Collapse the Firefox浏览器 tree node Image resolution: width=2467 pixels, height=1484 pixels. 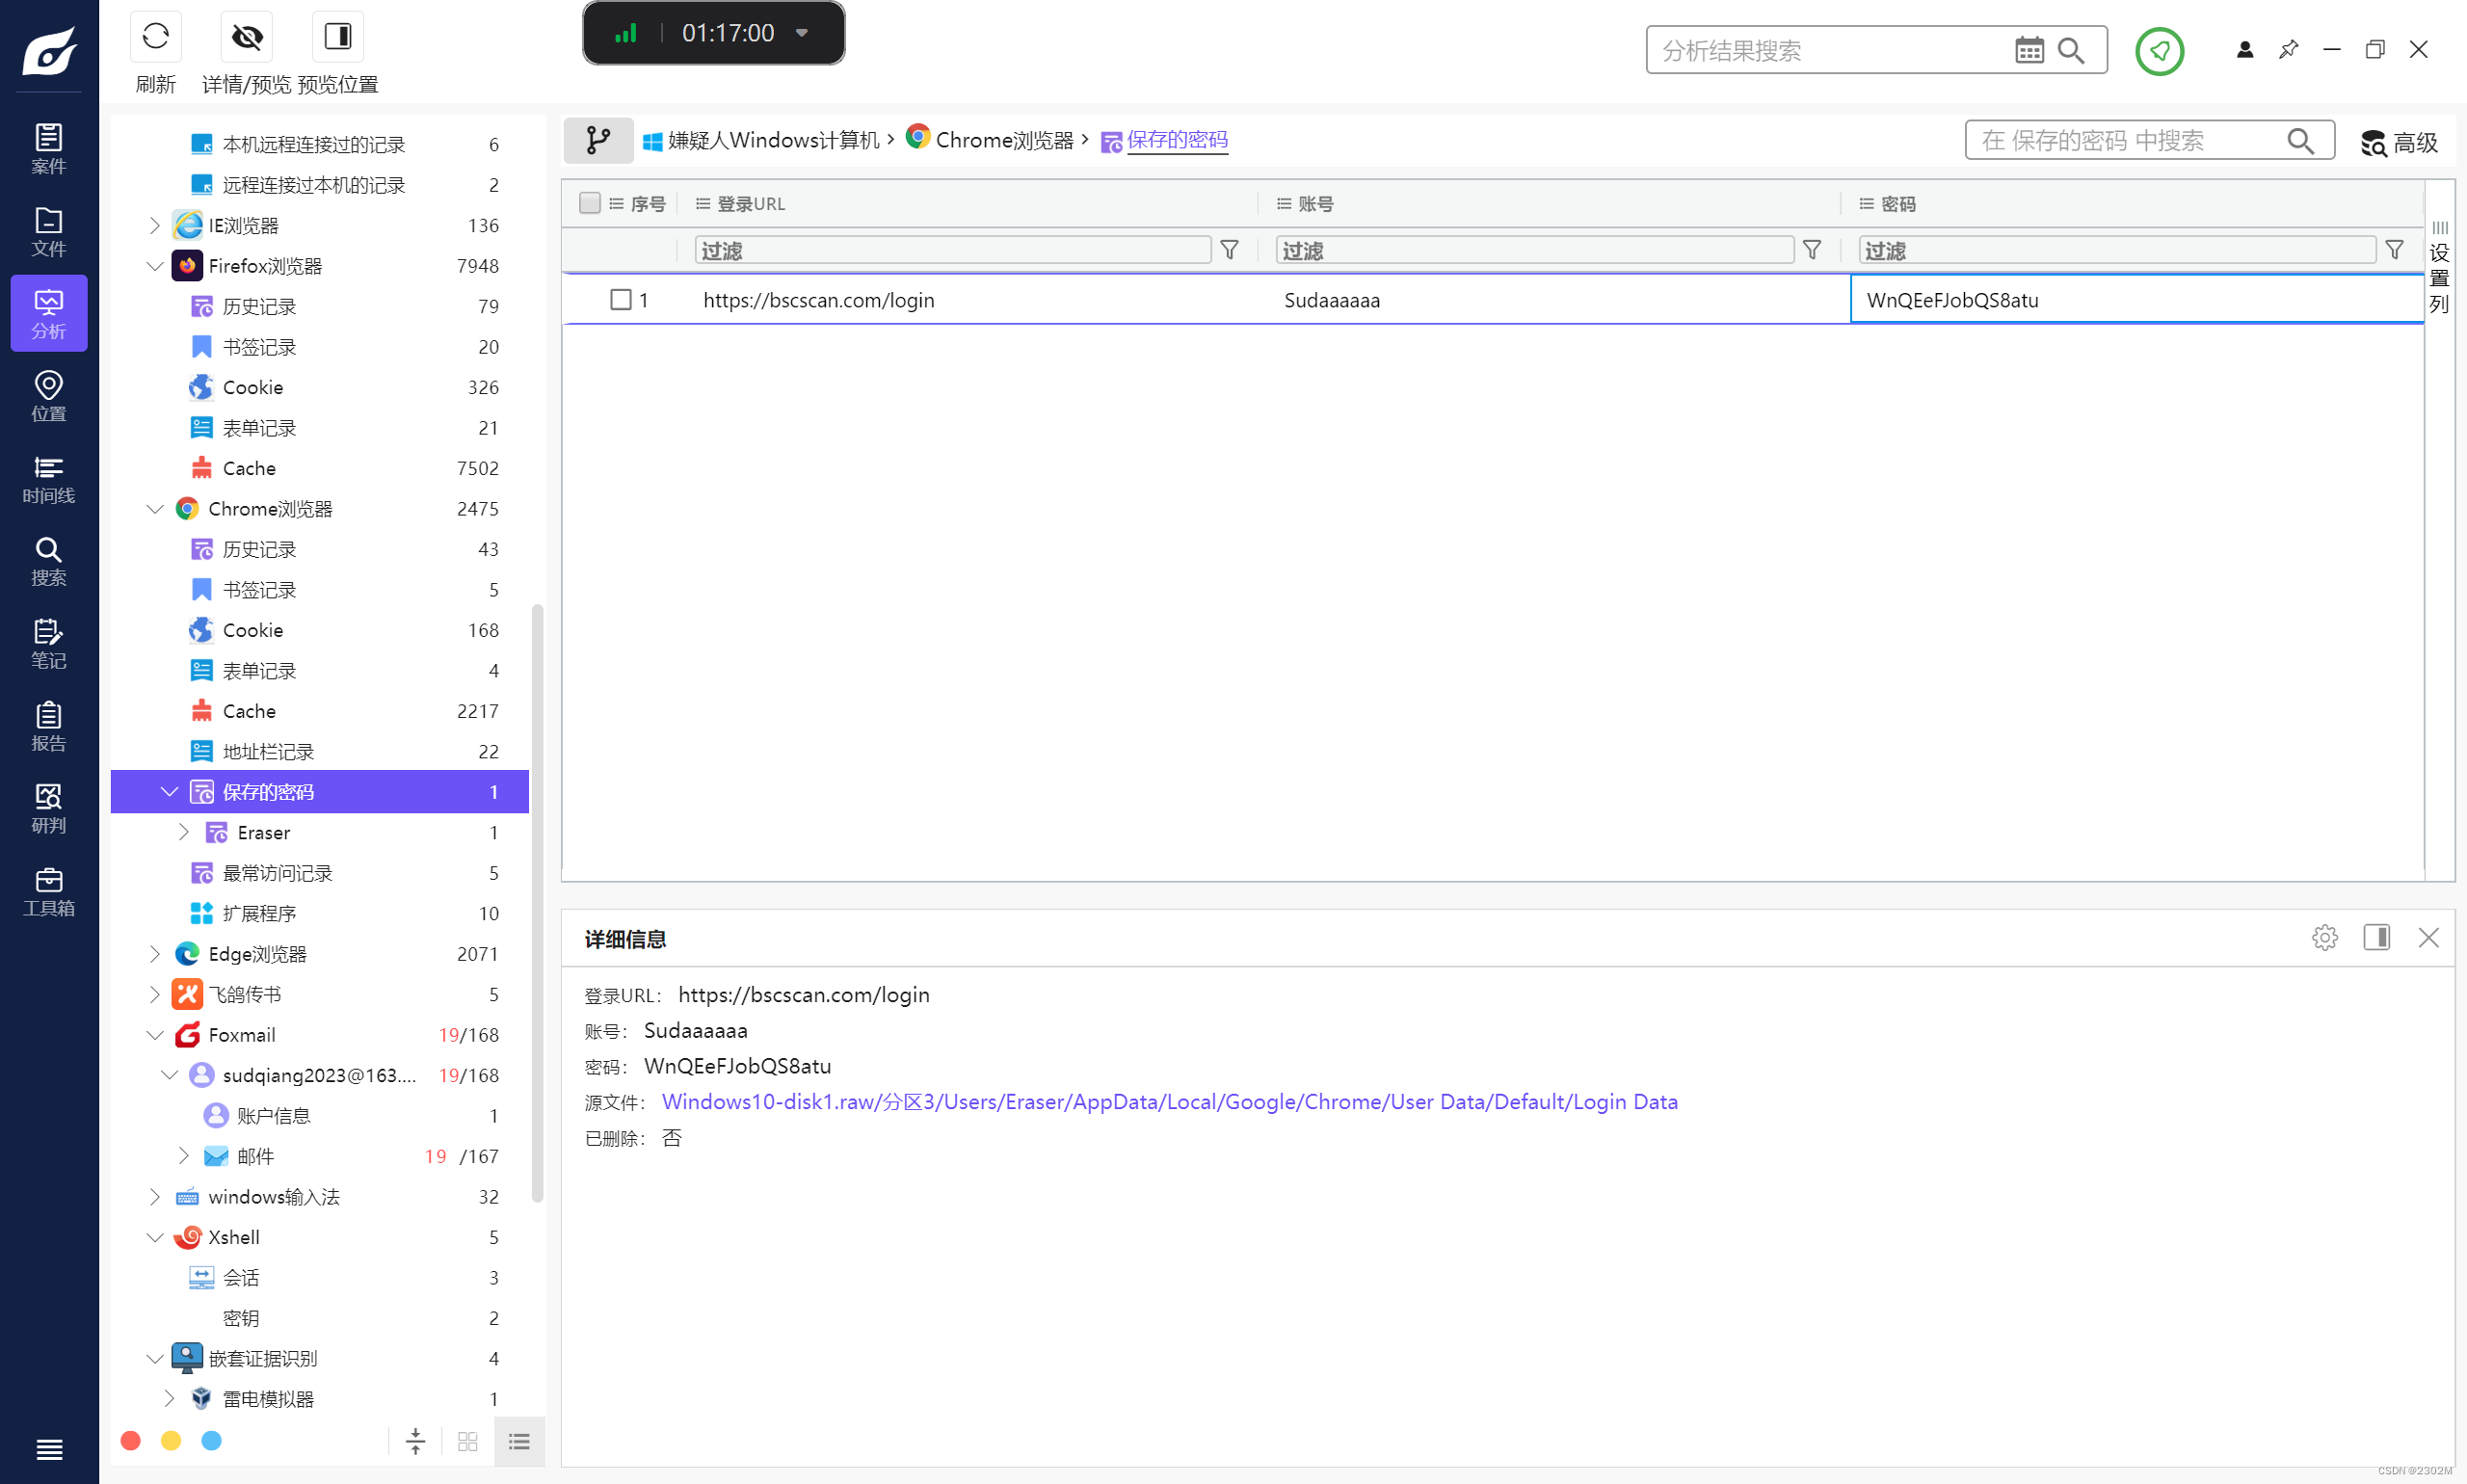point(155,266)
